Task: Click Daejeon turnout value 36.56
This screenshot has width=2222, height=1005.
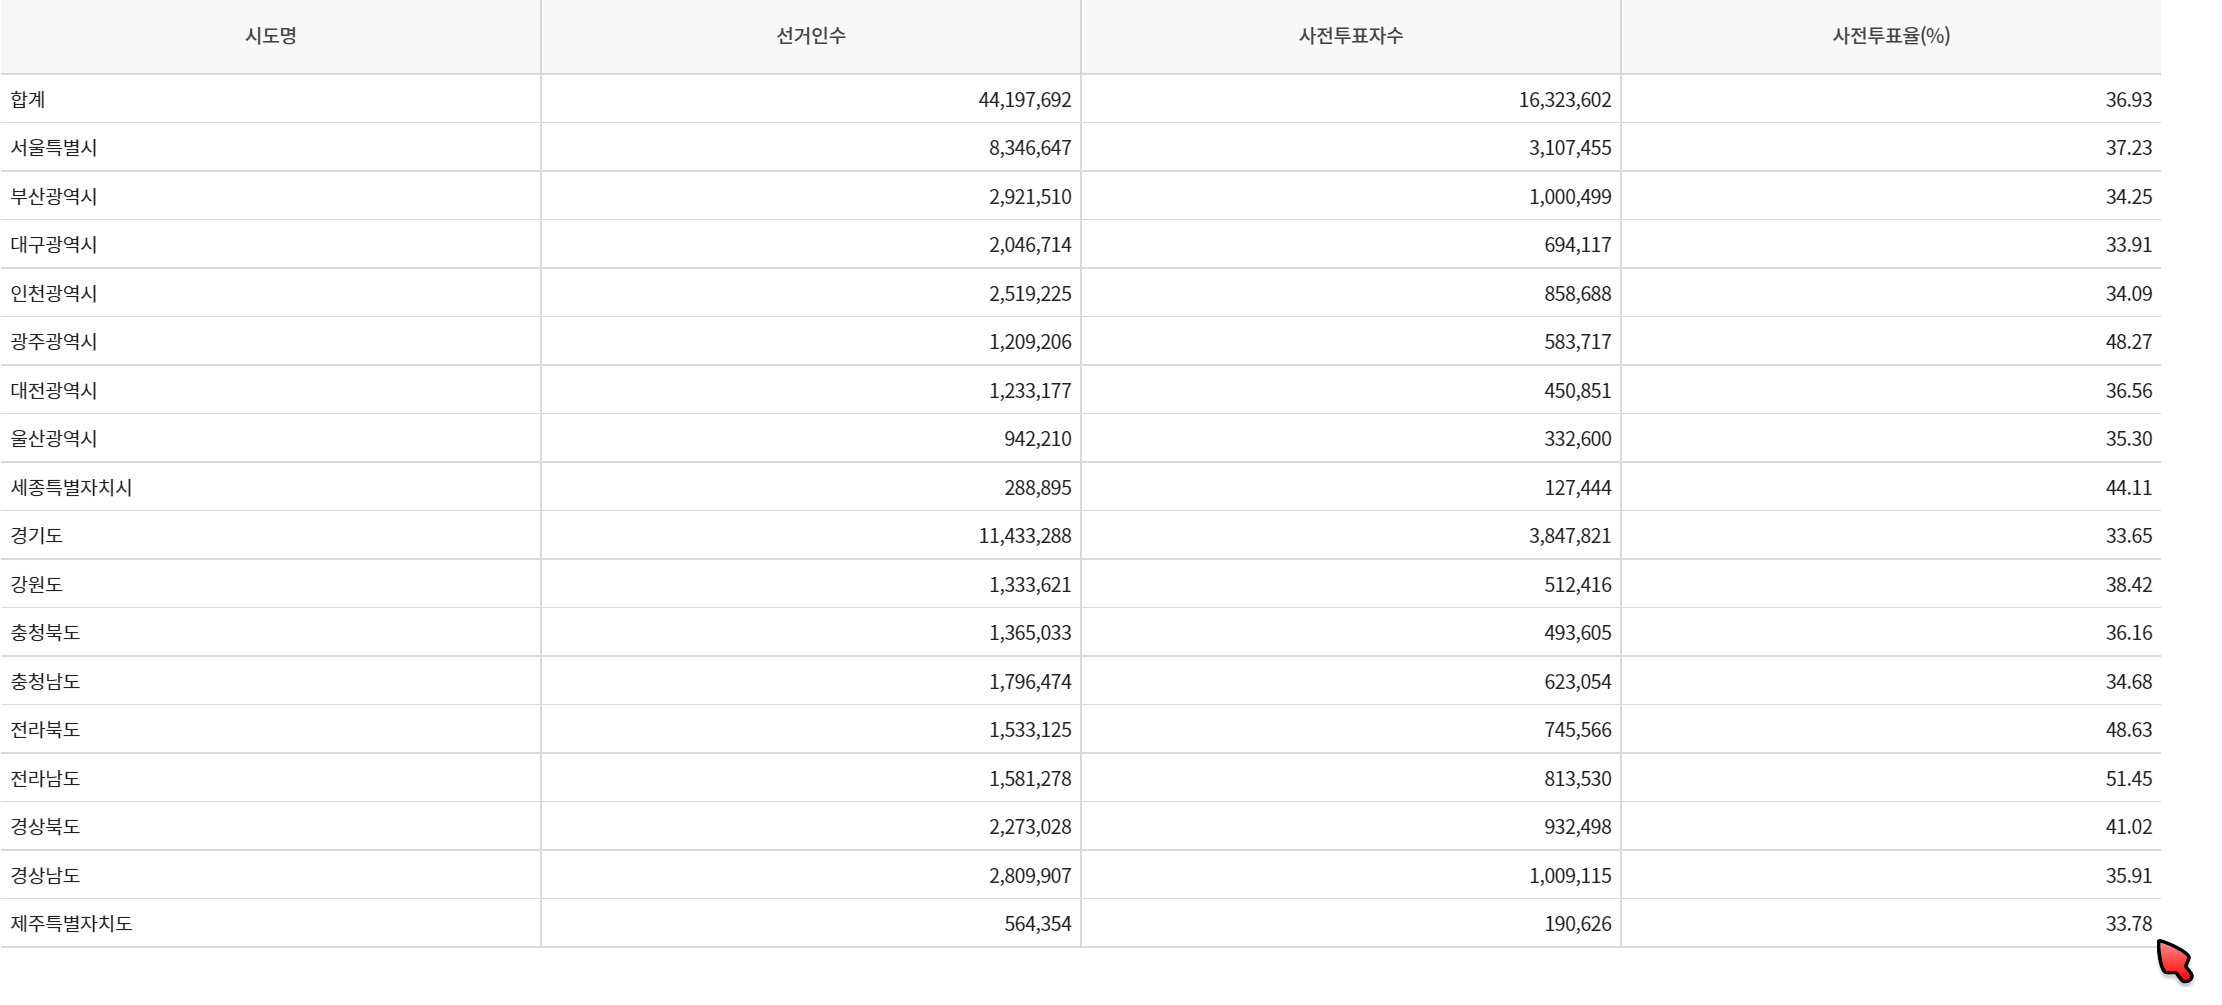Action: pos(2129,391)
